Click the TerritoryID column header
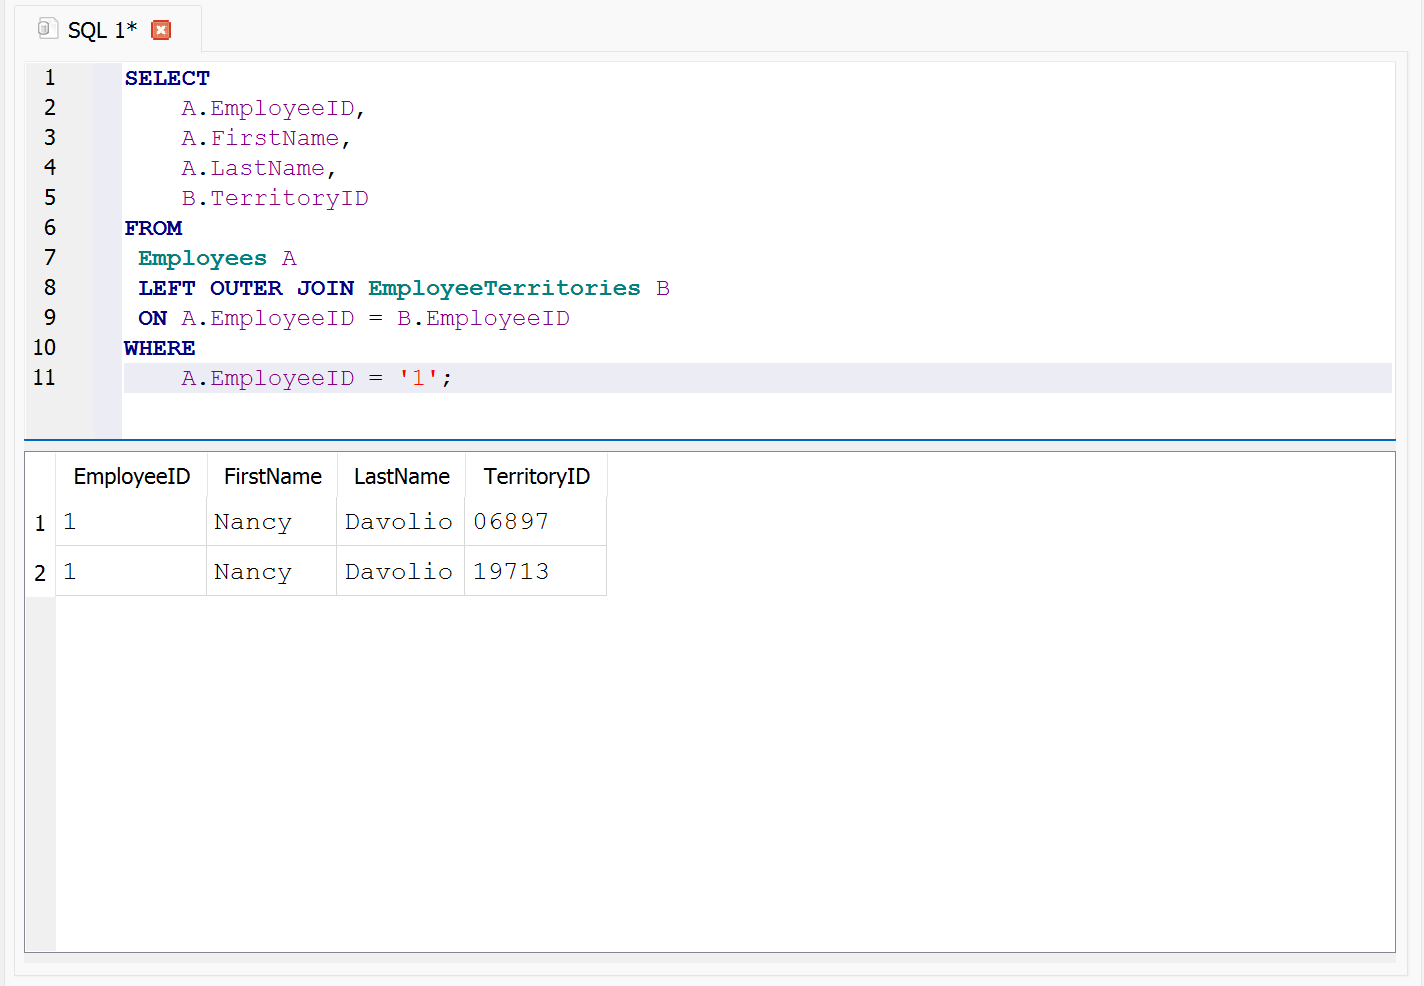The width and height of the screenshot is (1424, 986). point(536,476)
